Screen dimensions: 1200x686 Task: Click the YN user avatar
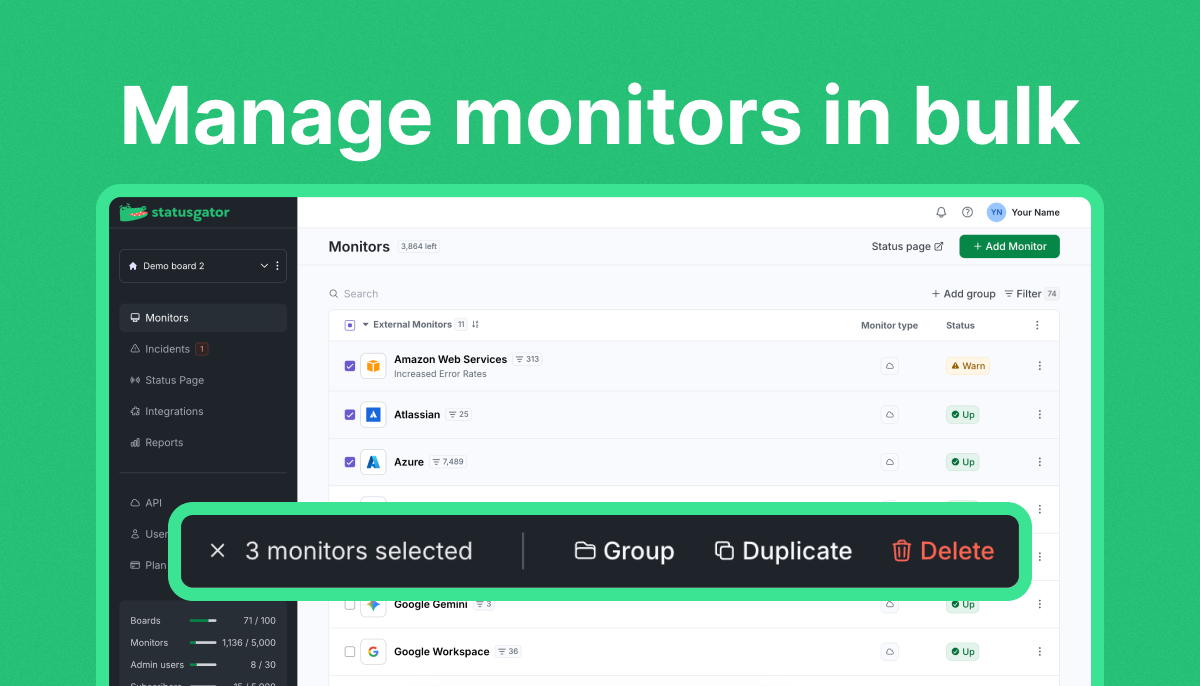[x=996, y=212]
